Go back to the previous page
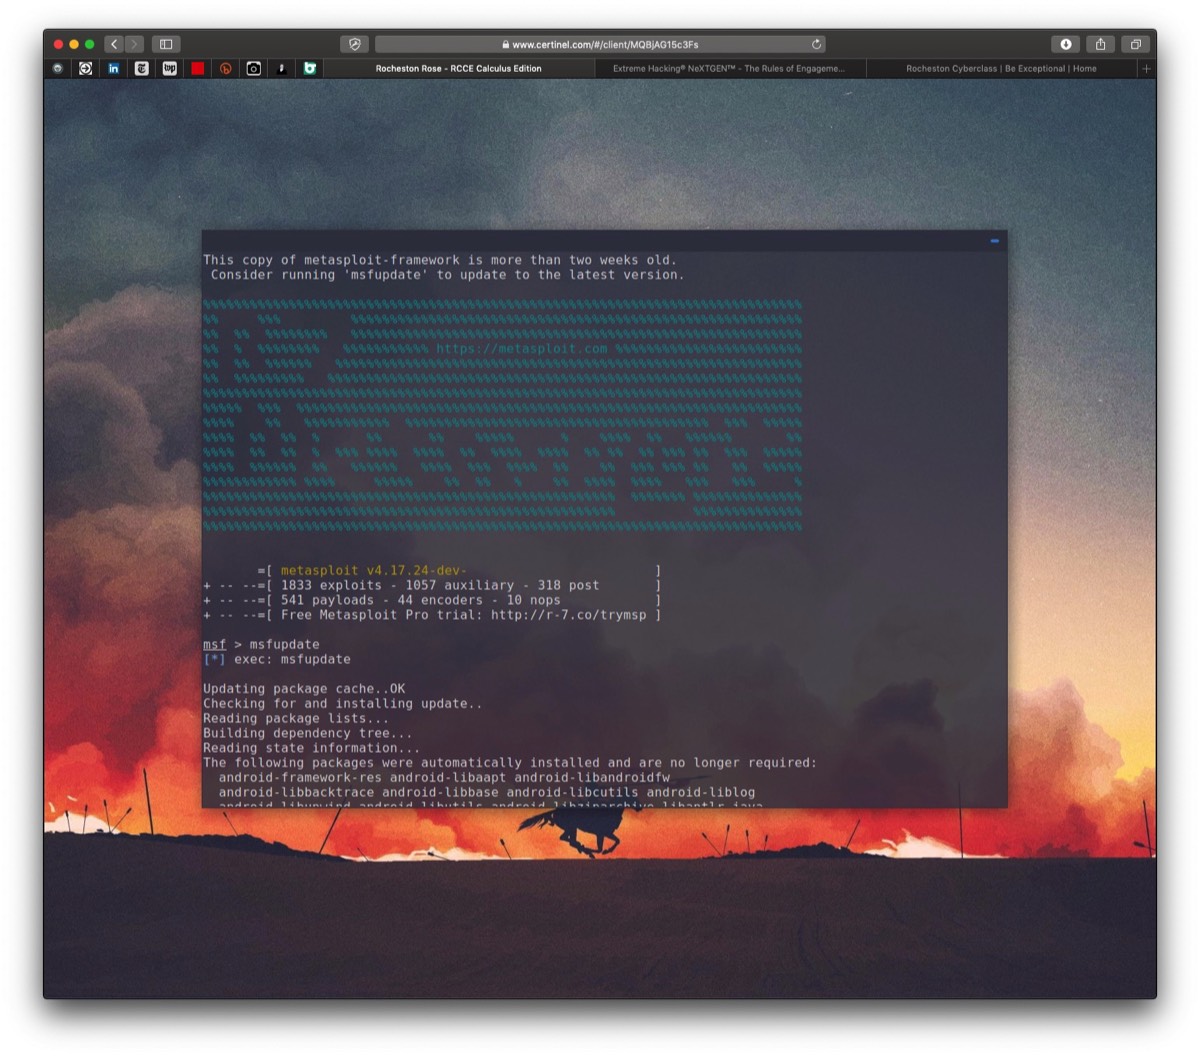 tap(114, 44)
